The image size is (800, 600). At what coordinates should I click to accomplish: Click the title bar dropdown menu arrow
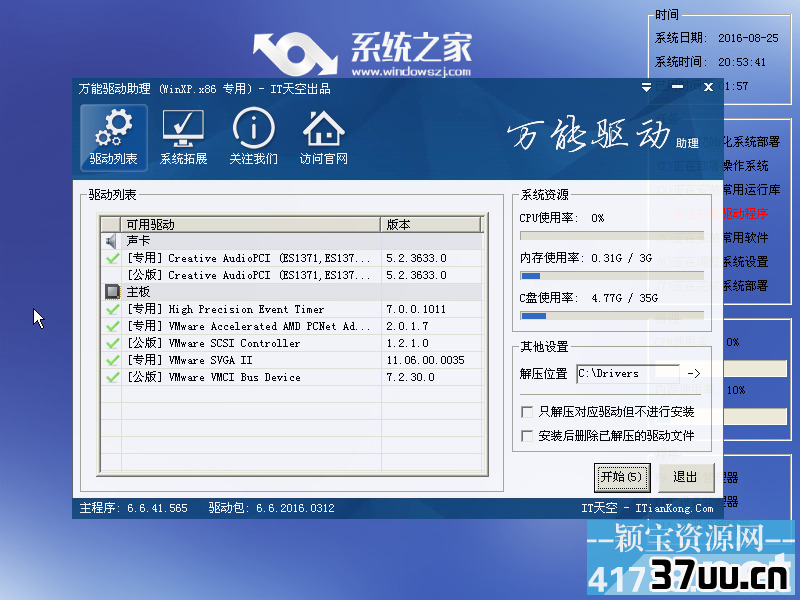[646, 88]
